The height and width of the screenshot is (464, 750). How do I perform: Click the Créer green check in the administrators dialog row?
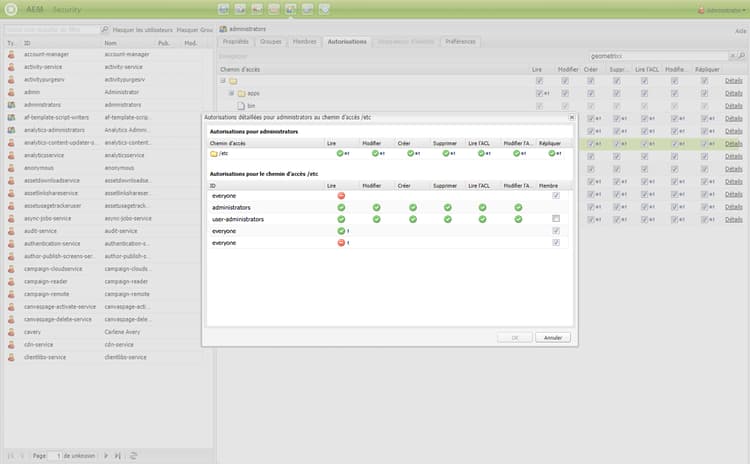point(413,208)
